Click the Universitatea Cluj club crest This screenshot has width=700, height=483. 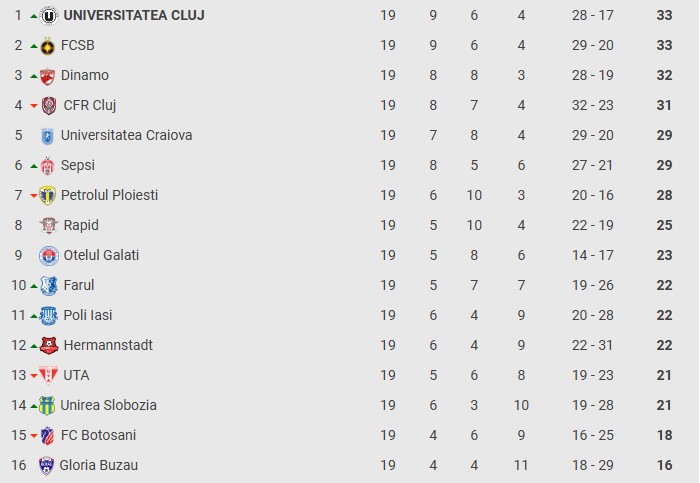(49, 16)
